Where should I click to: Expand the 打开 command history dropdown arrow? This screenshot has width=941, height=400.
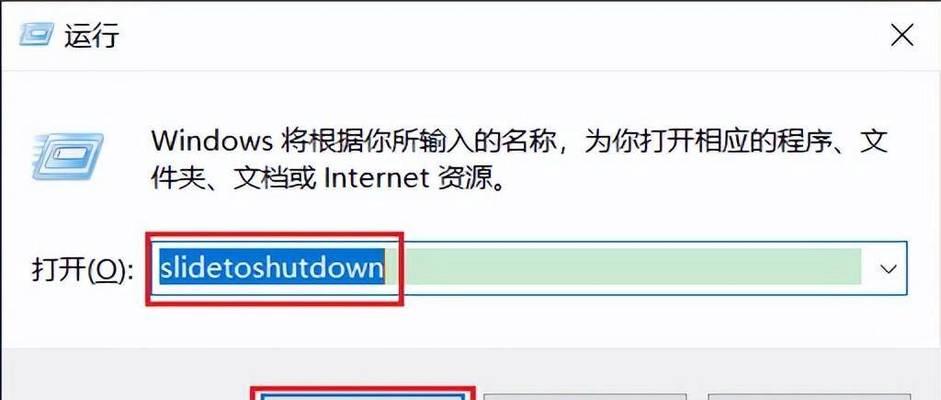point(888,269)
